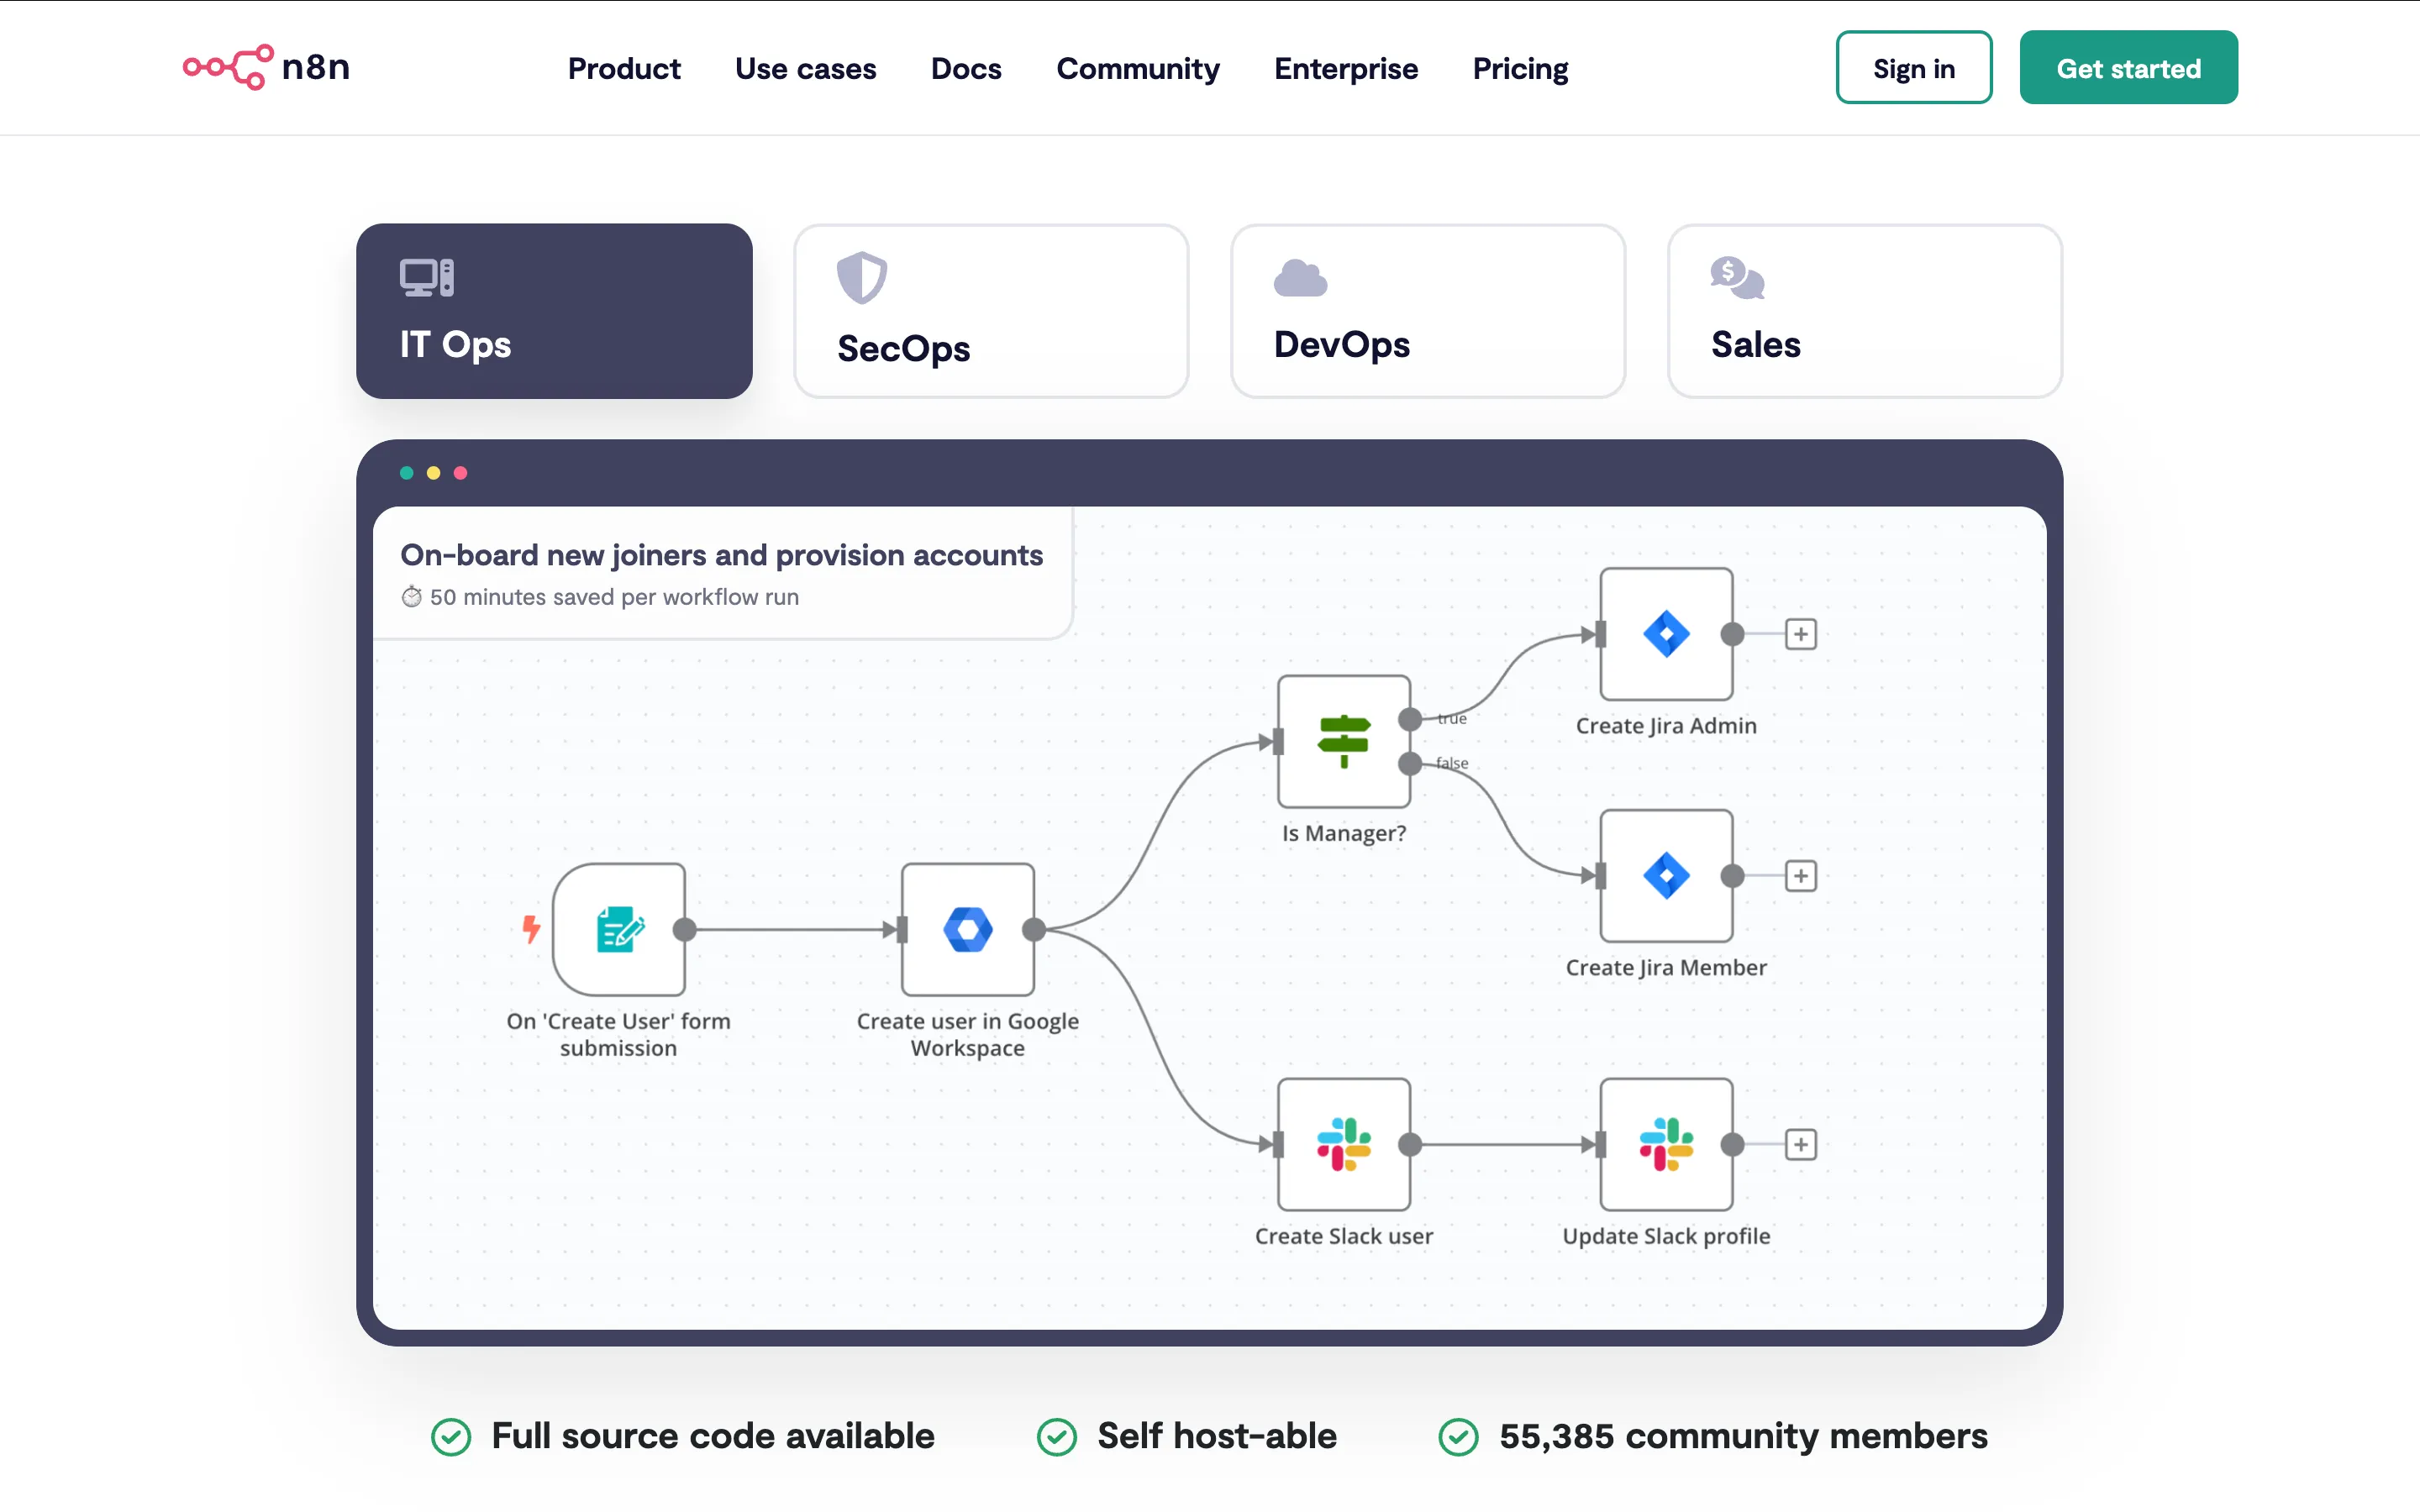Click the checkmark beside Full source code

point(451,1437)
